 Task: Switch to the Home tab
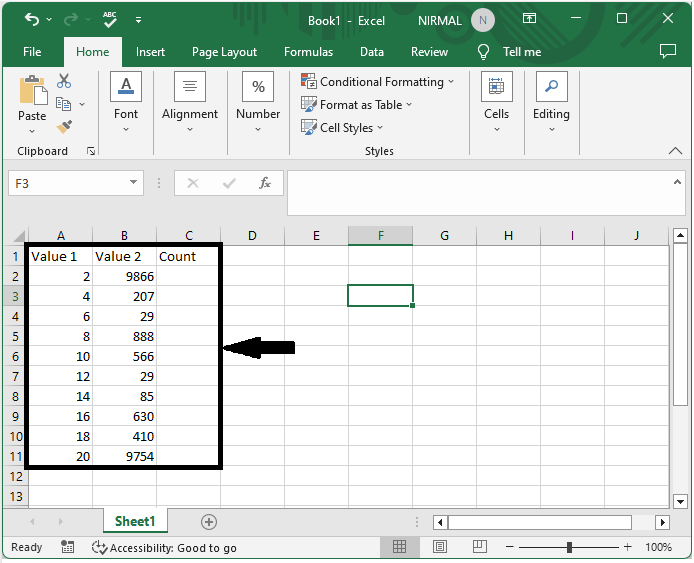pos(93,52)
